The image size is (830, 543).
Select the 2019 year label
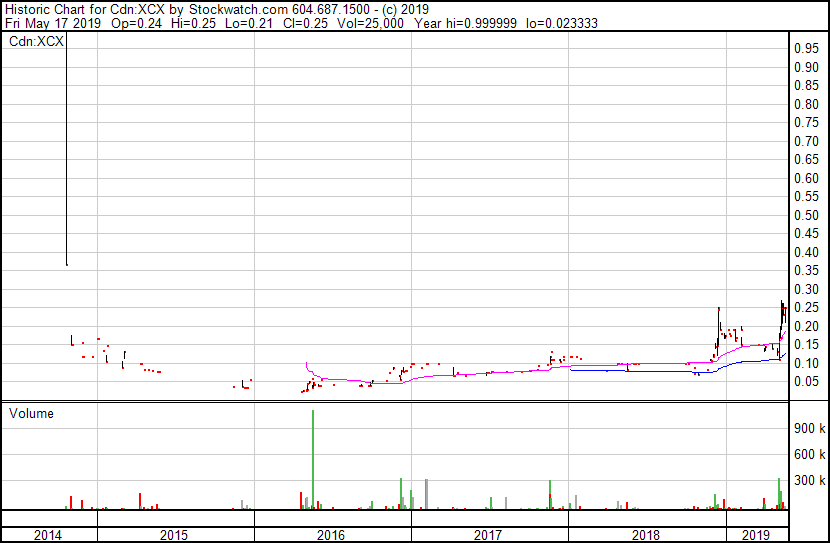pos(757,535)
